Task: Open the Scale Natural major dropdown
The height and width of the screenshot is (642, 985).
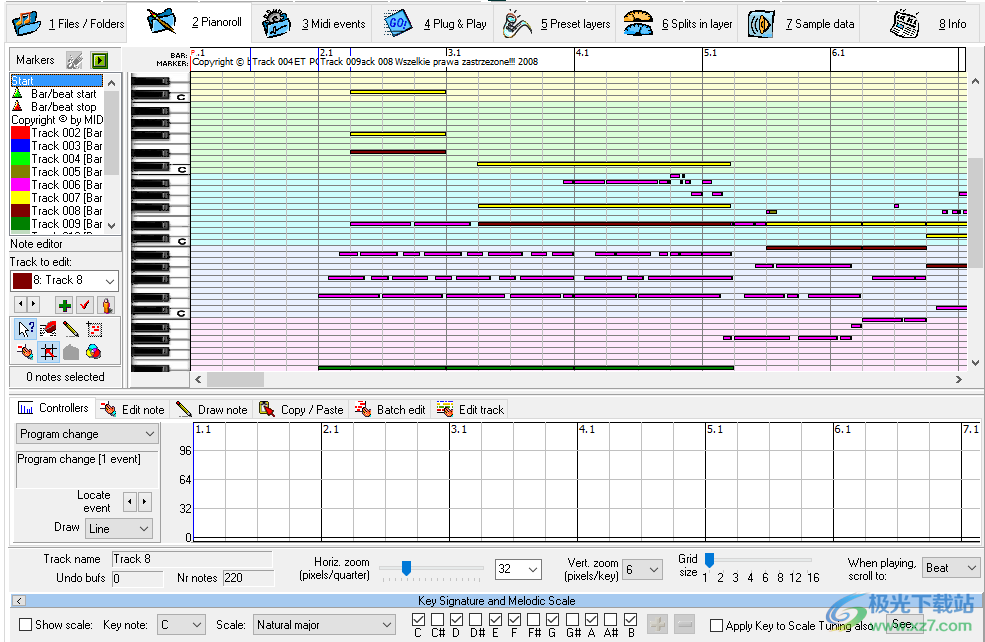Action: click(324, 625)
